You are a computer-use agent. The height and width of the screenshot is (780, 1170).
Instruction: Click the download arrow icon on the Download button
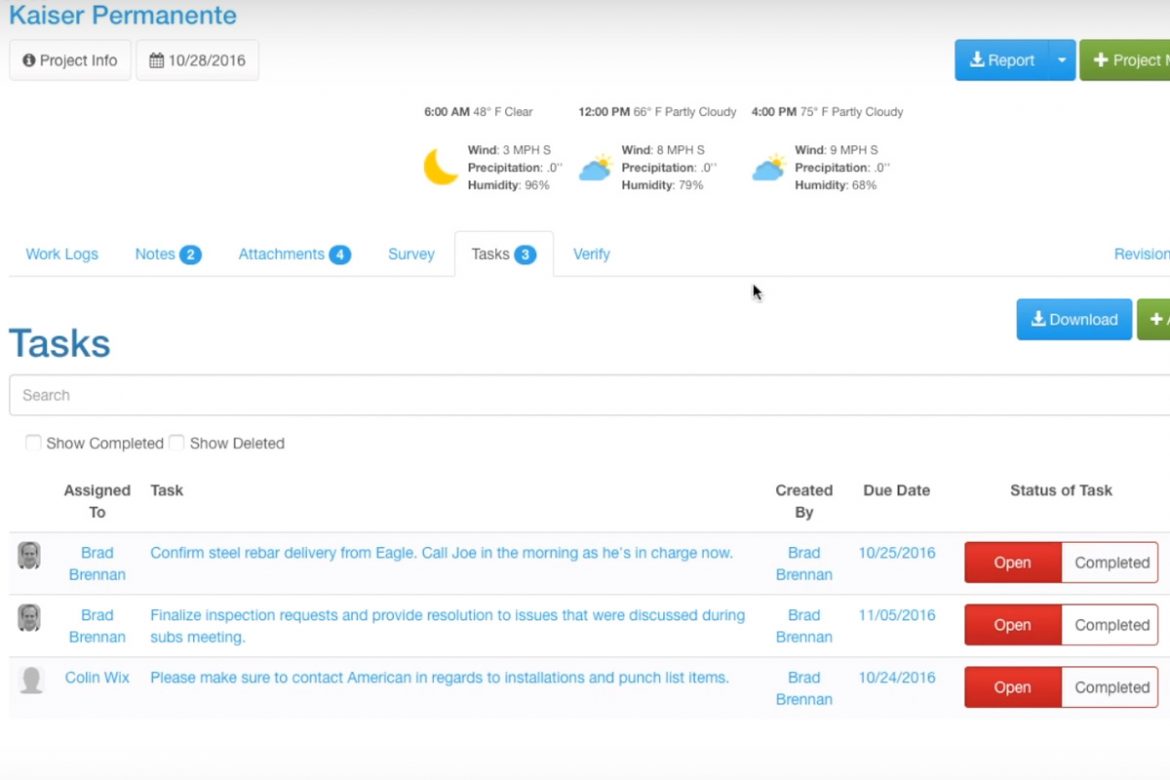(x=1042, y=319)
